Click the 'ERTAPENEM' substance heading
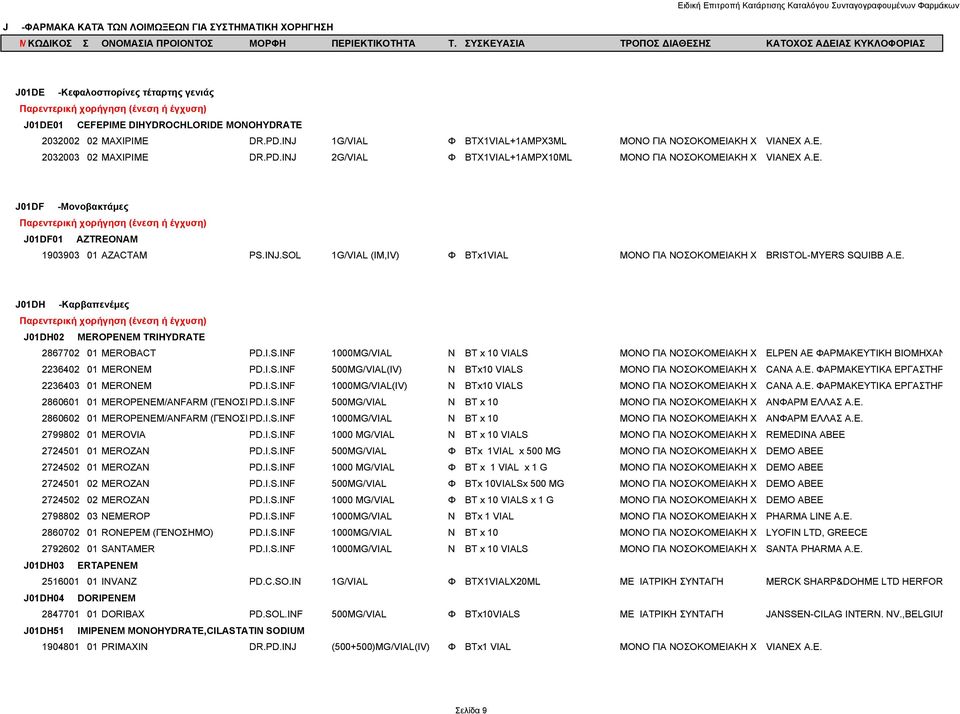Image resolution: width=960 pixels, height=714 pixels. tap(107, 565)
